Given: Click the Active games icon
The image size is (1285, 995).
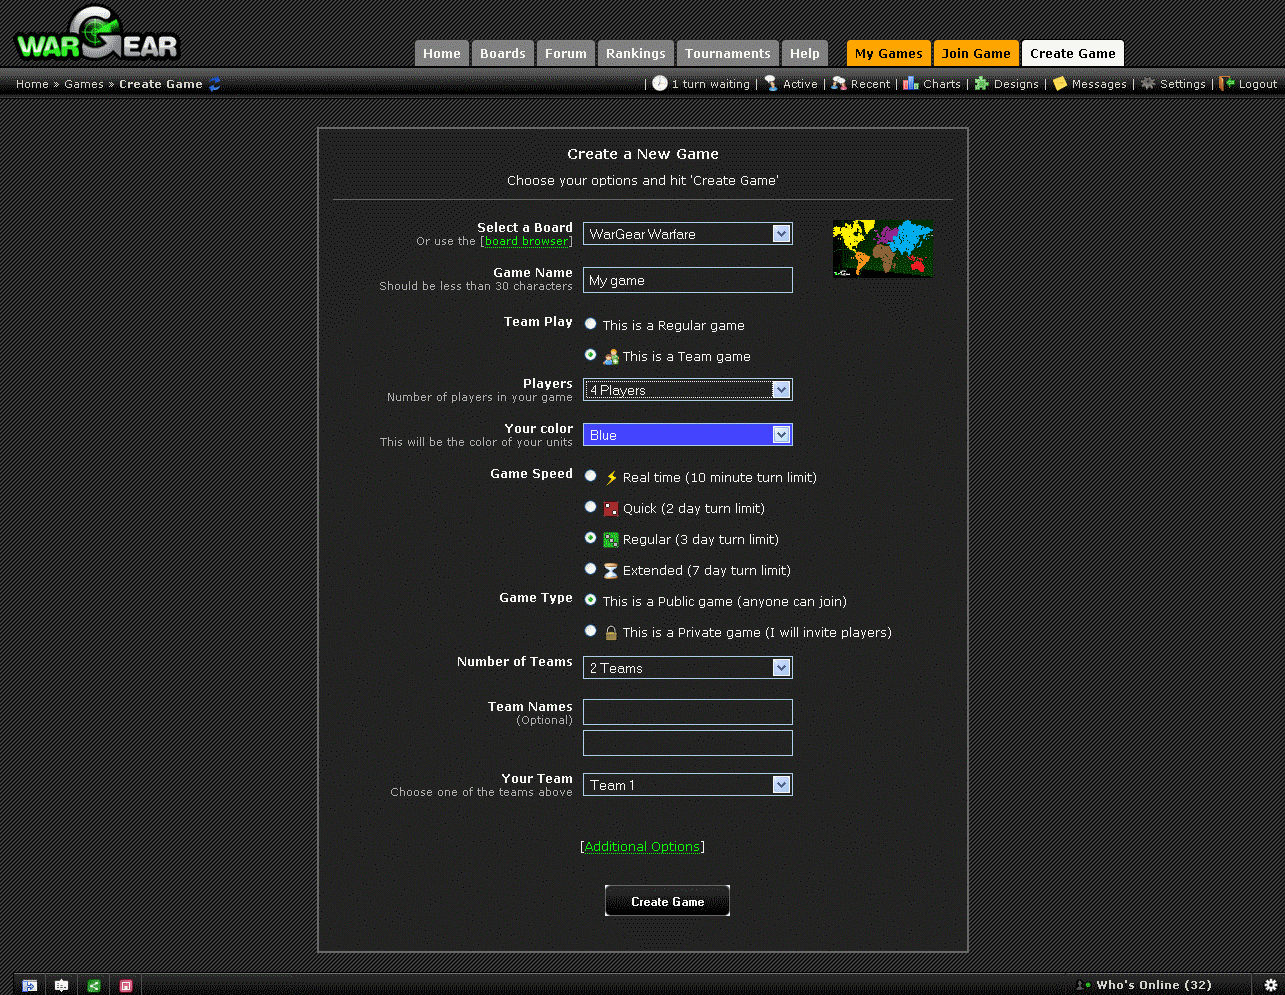Looking at the screenshot, I should tap(771, 84).
